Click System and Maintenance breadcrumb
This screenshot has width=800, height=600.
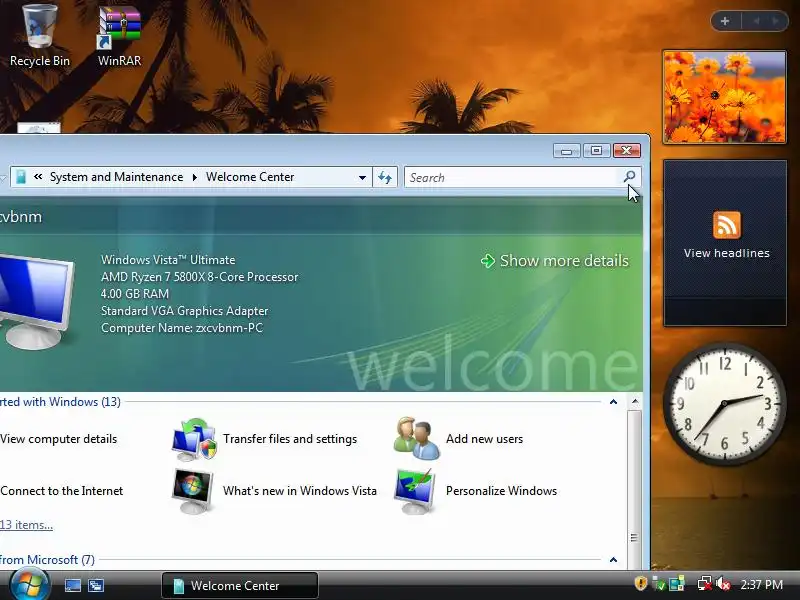(116, 177)
